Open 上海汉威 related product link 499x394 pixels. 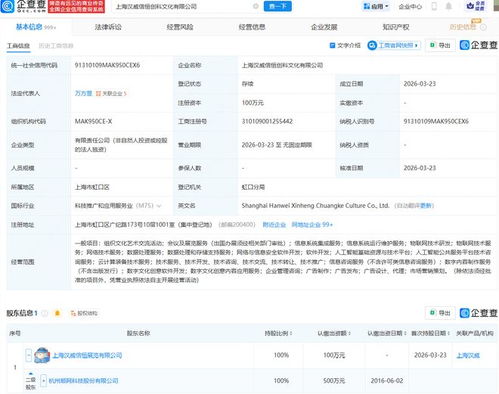tap(468, 355)
